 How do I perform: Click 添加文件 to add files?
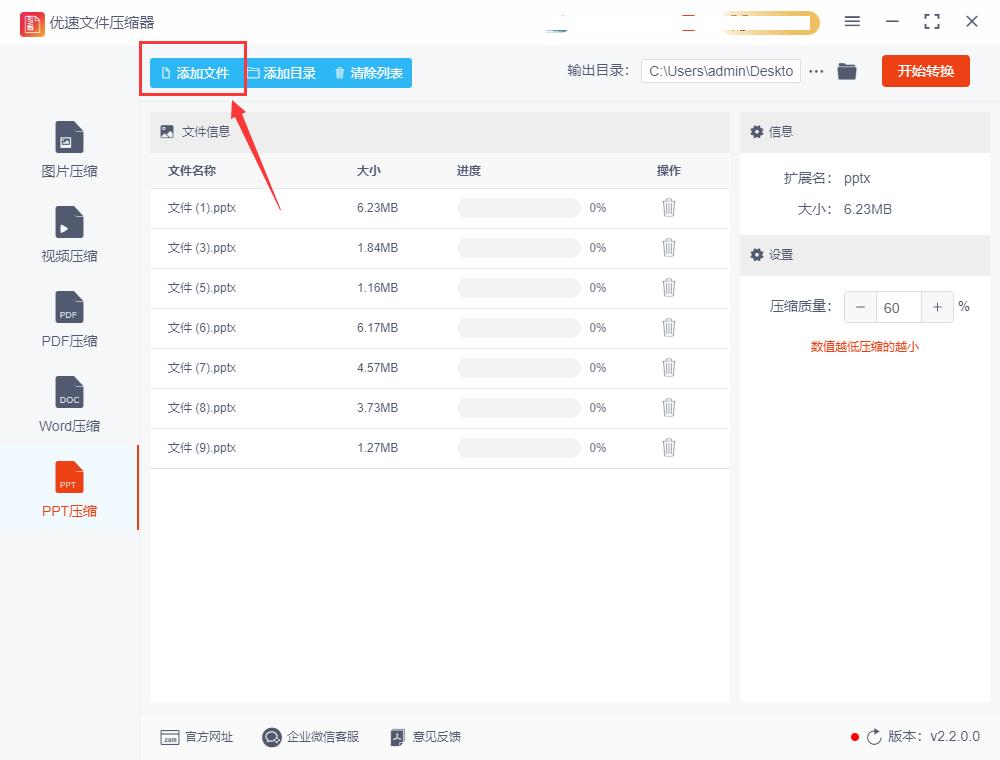(192, 71)
